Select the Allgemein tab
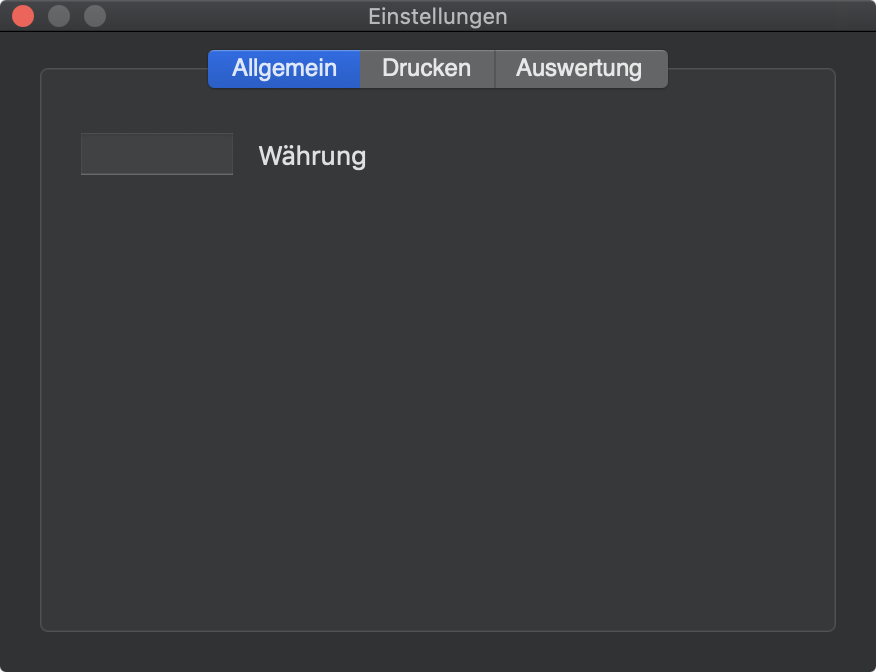The image size is (876, 672). (284, 69)
